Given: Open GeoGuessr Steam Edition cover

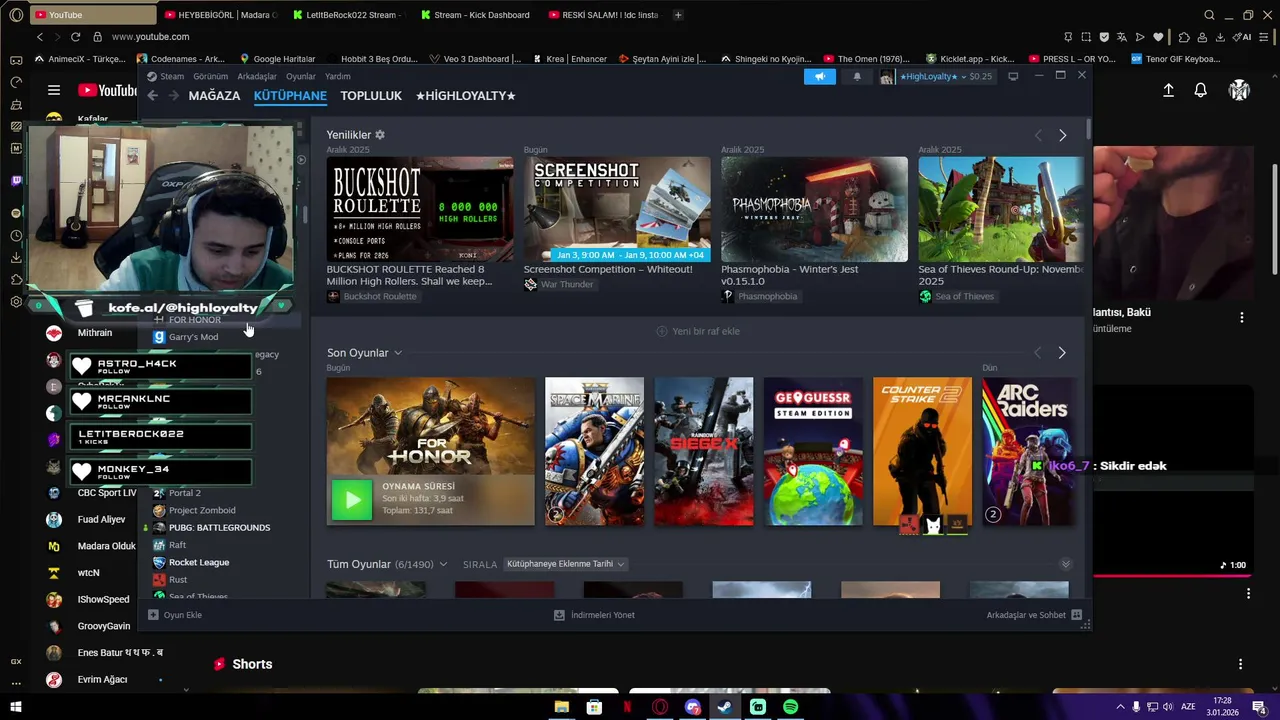Looking at the screenshot, I should click(x=813, y=451).
